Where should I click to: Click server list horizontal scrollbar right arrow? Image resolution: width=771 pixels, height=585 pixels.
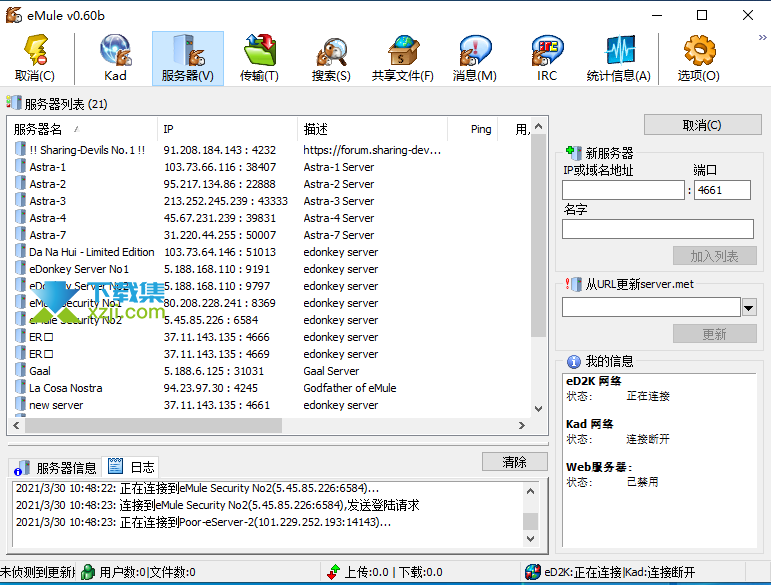[x=522, y=425]
